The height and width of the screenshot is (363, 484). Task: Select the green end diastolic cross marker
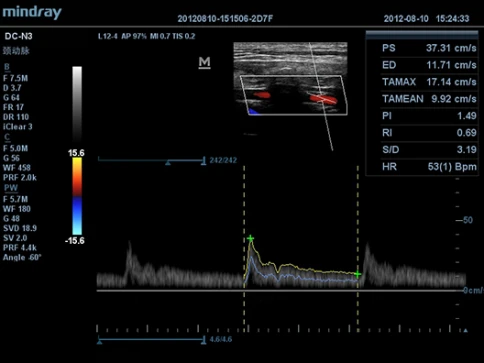tap(357, 274)
